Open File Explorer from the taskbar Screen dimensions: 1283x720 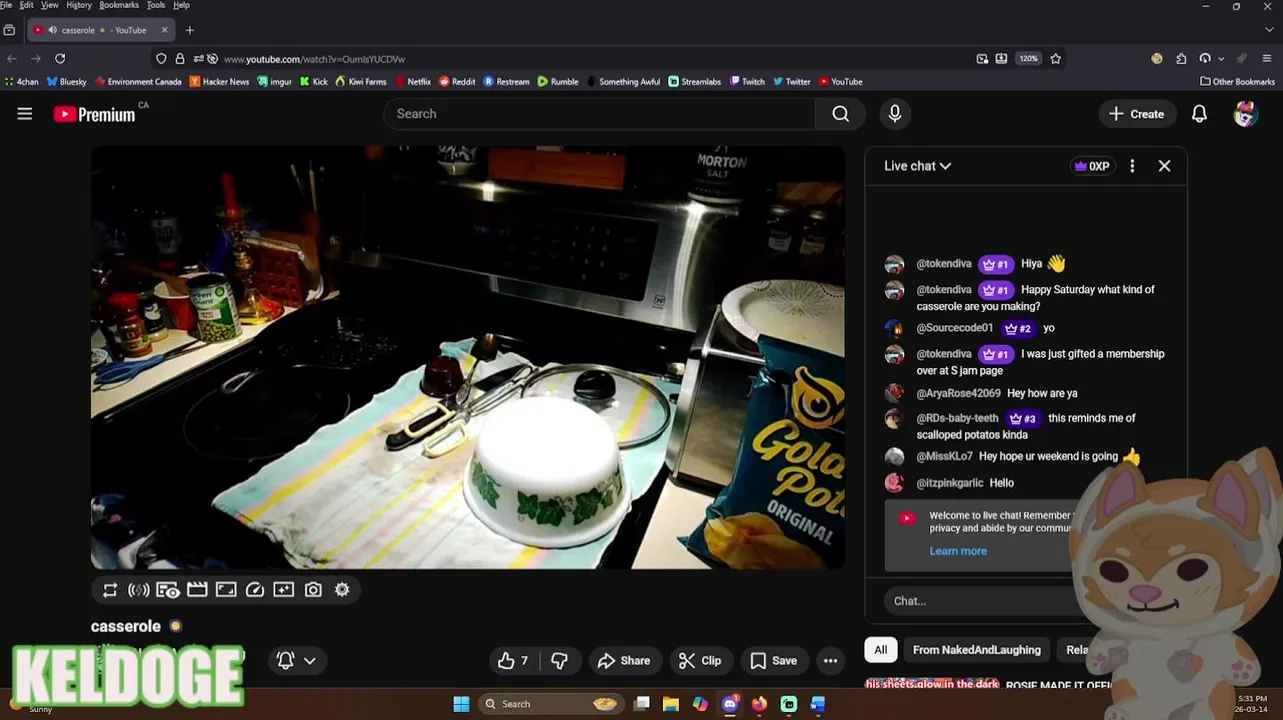(671, 704)
